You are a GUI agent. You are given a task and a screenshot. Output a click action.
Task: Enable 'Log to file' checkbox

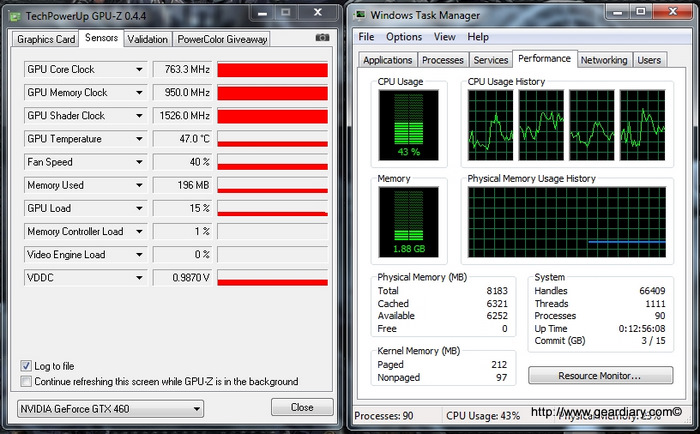point(26,366)
